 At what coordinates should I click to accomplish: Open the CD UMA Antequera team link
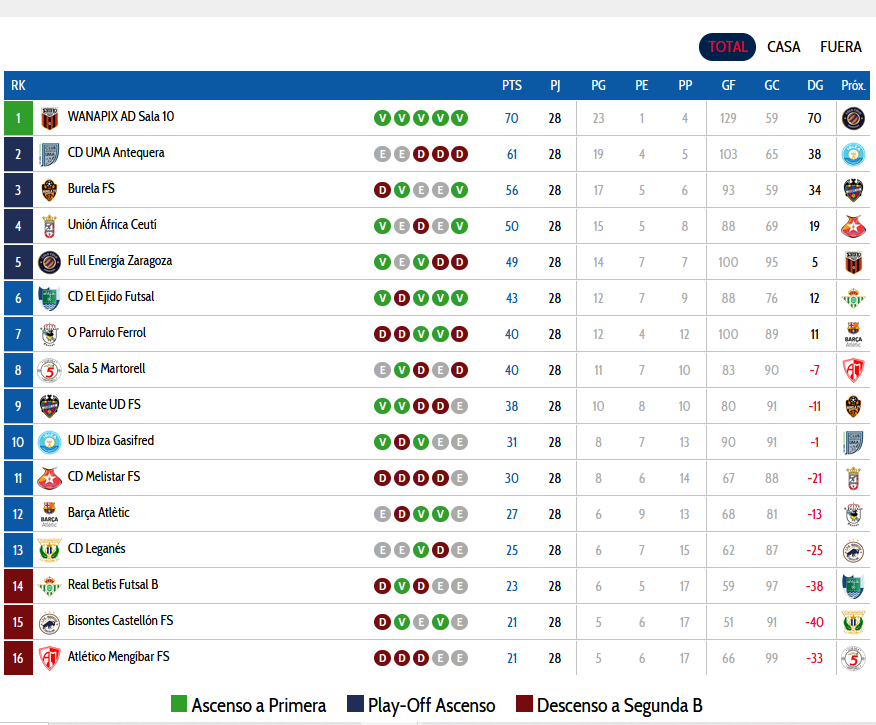[116, 152]
